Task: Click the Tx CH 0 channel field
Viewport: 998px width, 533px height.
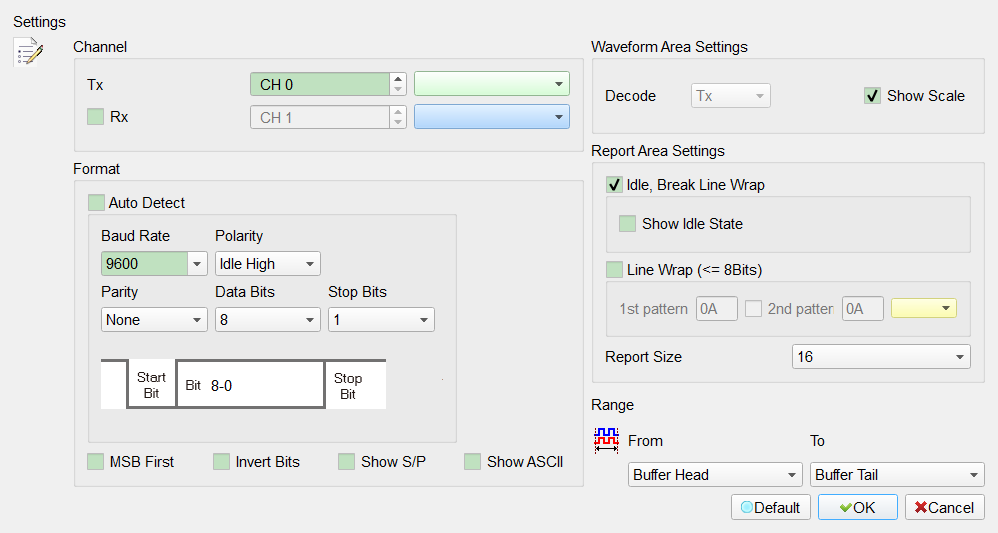Action: click(x=320, y=84)
